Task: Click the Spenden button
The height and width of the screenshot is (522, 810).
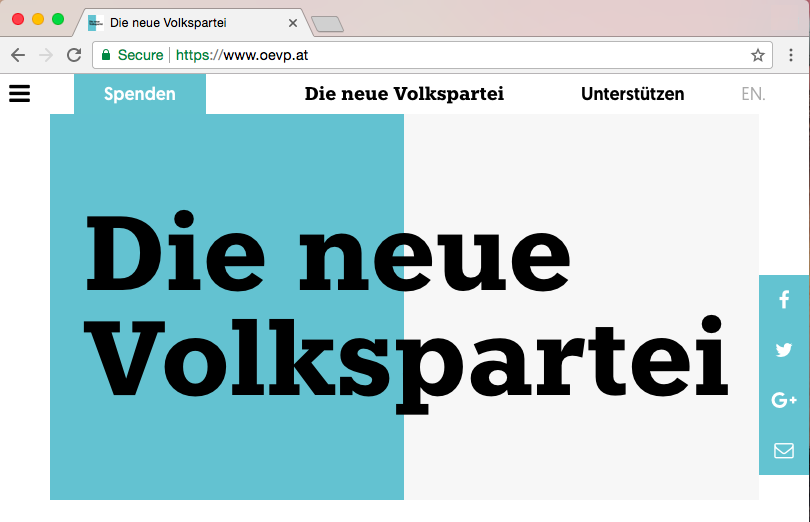Action: [x=140, y=94]
